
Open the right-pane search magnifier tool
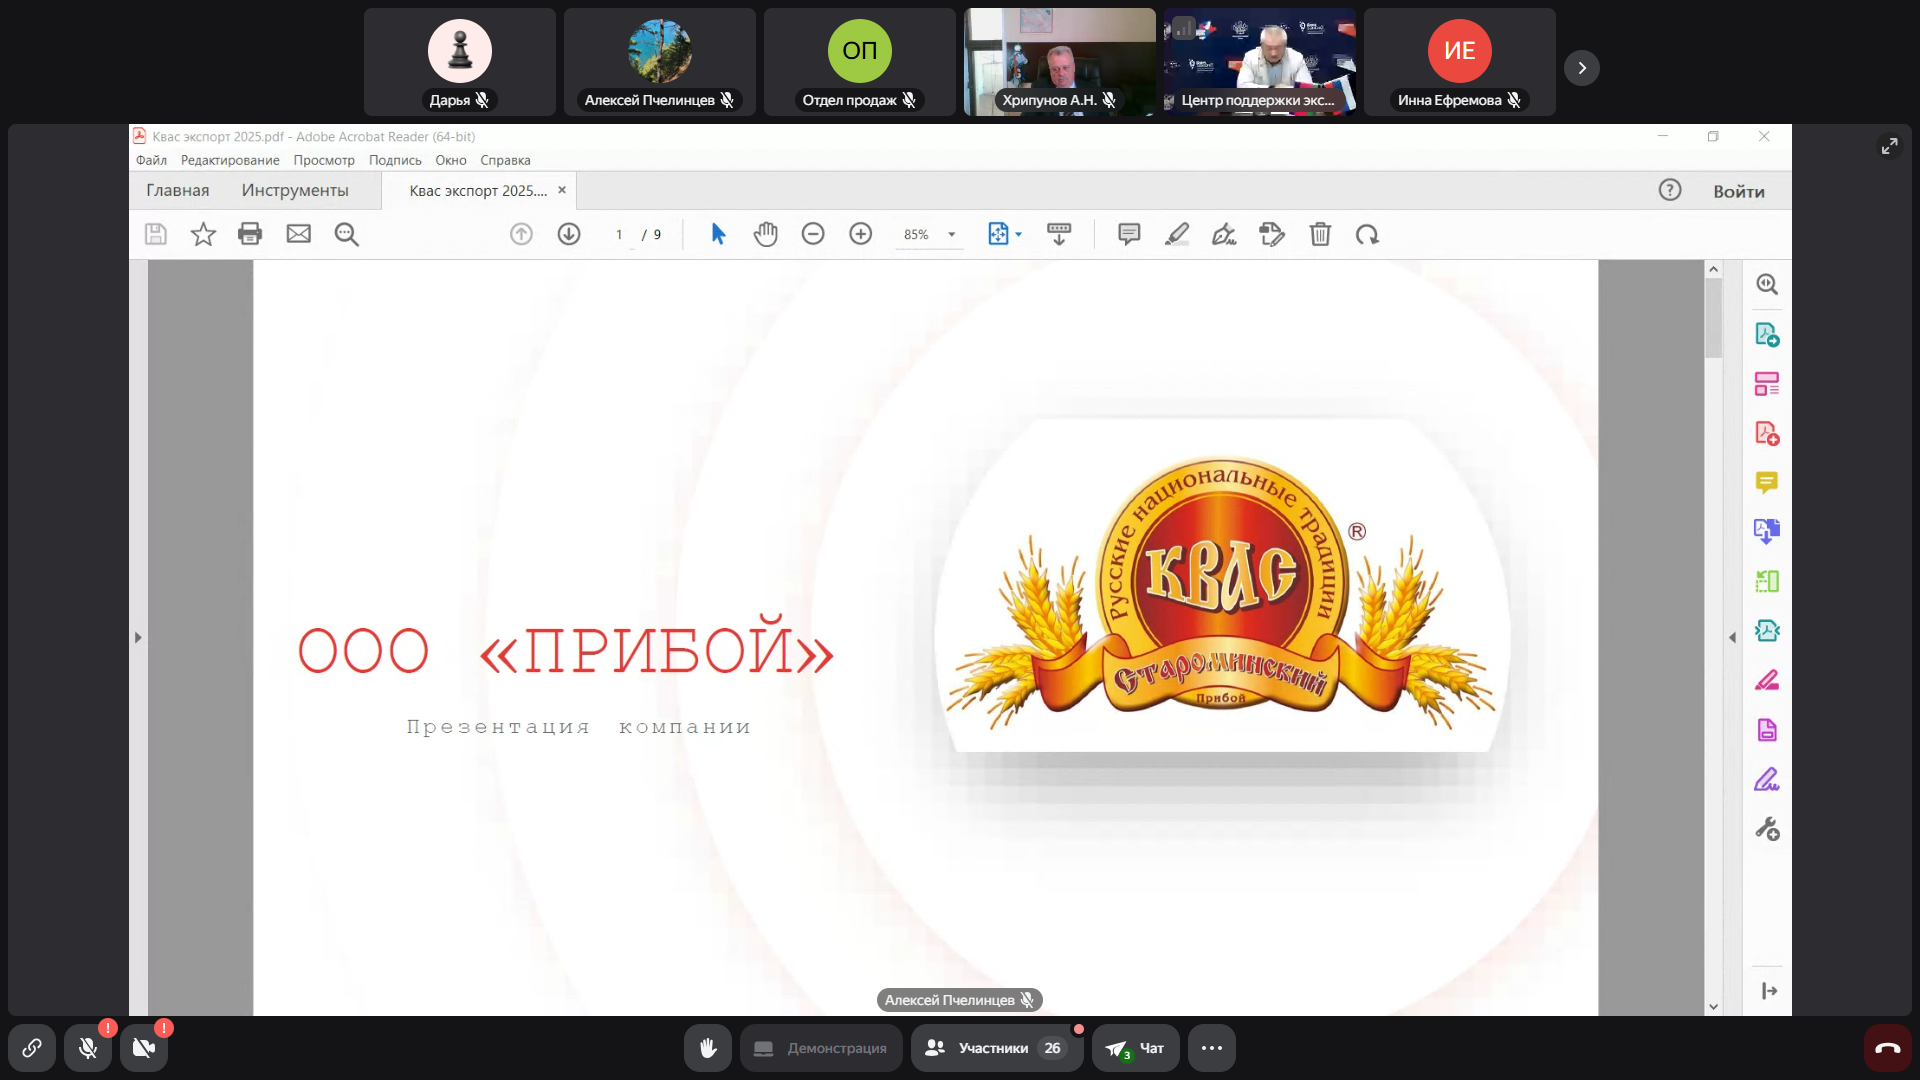pyautogui.click(x=1767, y=284)
